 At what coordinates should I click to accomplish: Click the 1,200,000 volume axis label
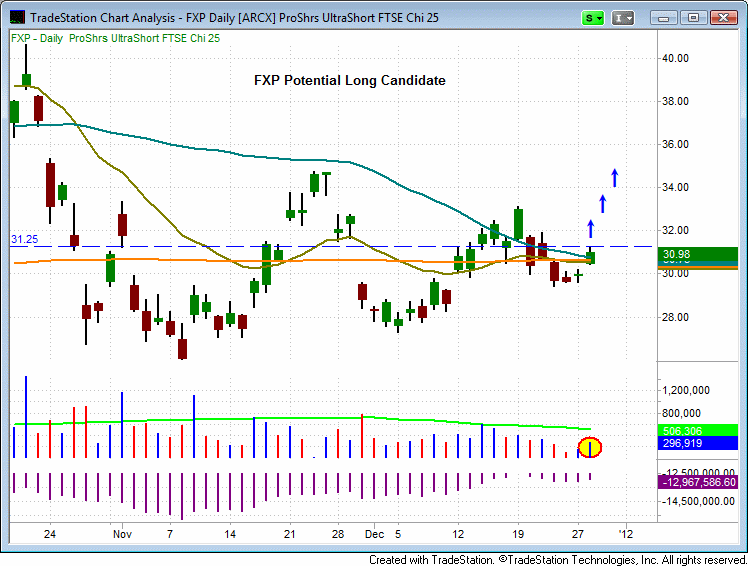point(686,390)
